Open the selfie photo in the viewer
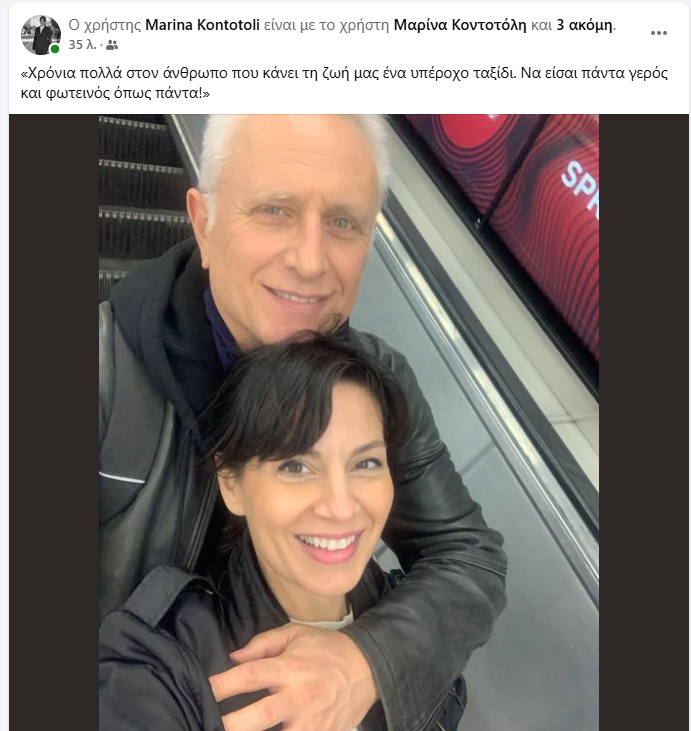Image resolution: width=691 pixels, height=731 pixels. 349,422
